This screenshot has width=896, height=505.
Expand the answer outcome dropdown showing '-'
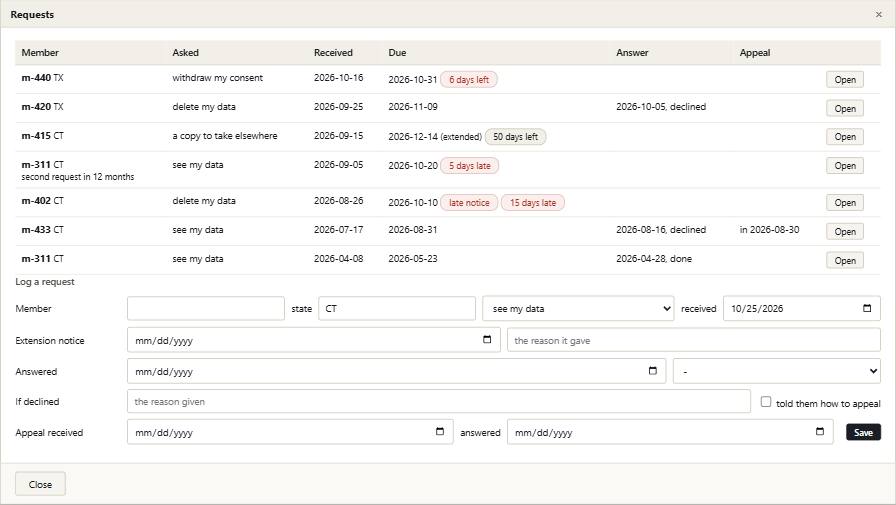(x=777, y=371)
